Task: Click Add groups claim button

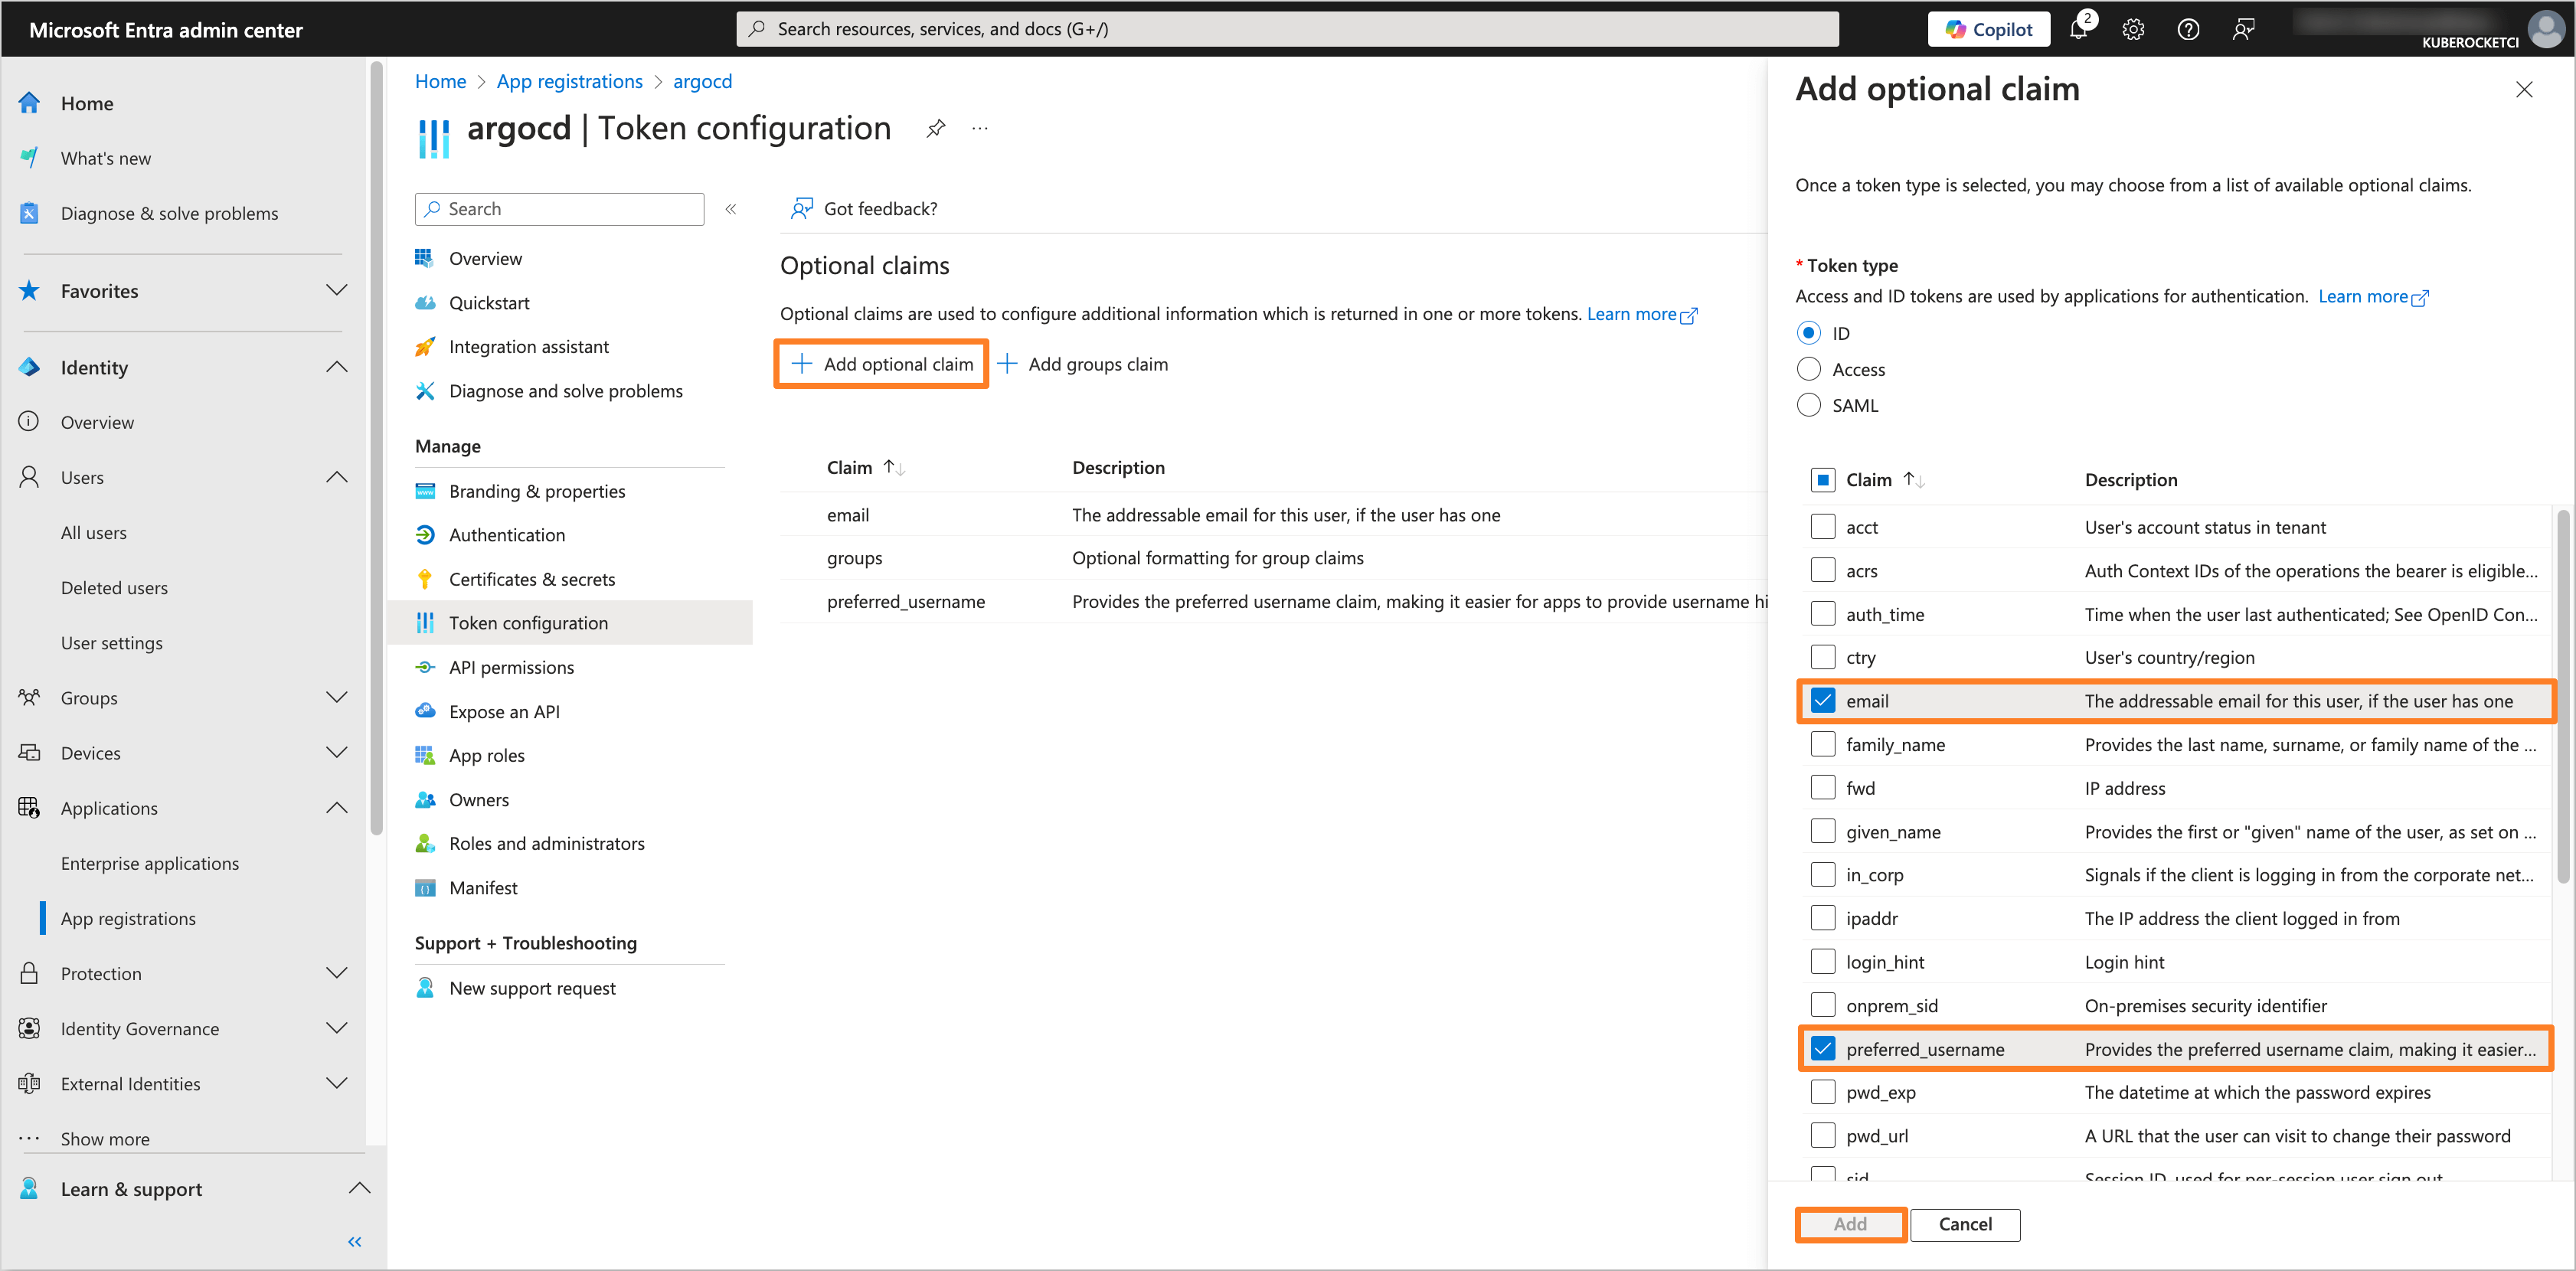Action: (1084, 364)
